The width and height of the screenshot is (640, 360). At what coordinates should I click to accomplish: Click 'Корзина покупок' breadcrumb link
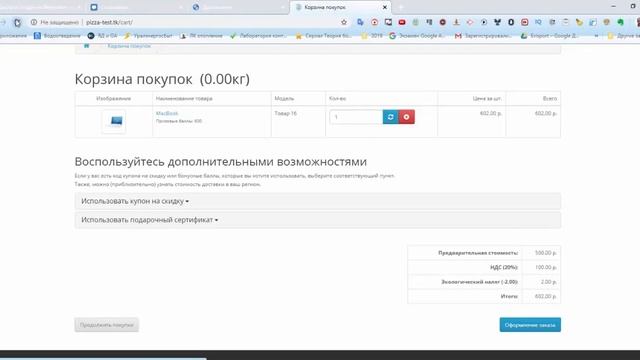coord(129,46)
